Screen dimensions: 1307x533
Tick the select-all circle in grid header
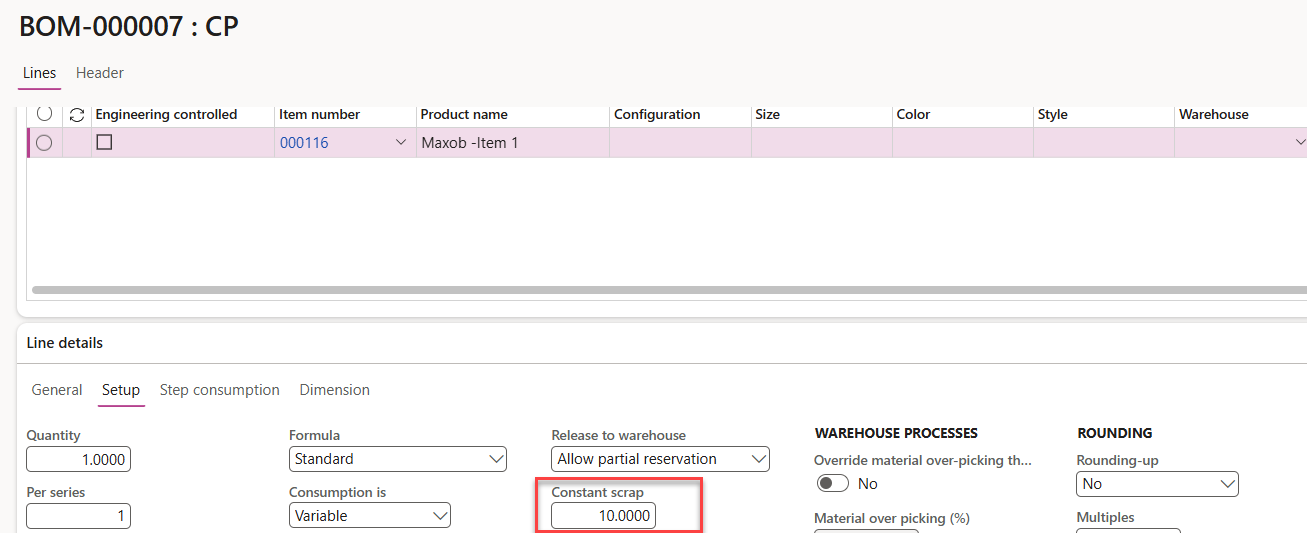[x=44, y=114]
